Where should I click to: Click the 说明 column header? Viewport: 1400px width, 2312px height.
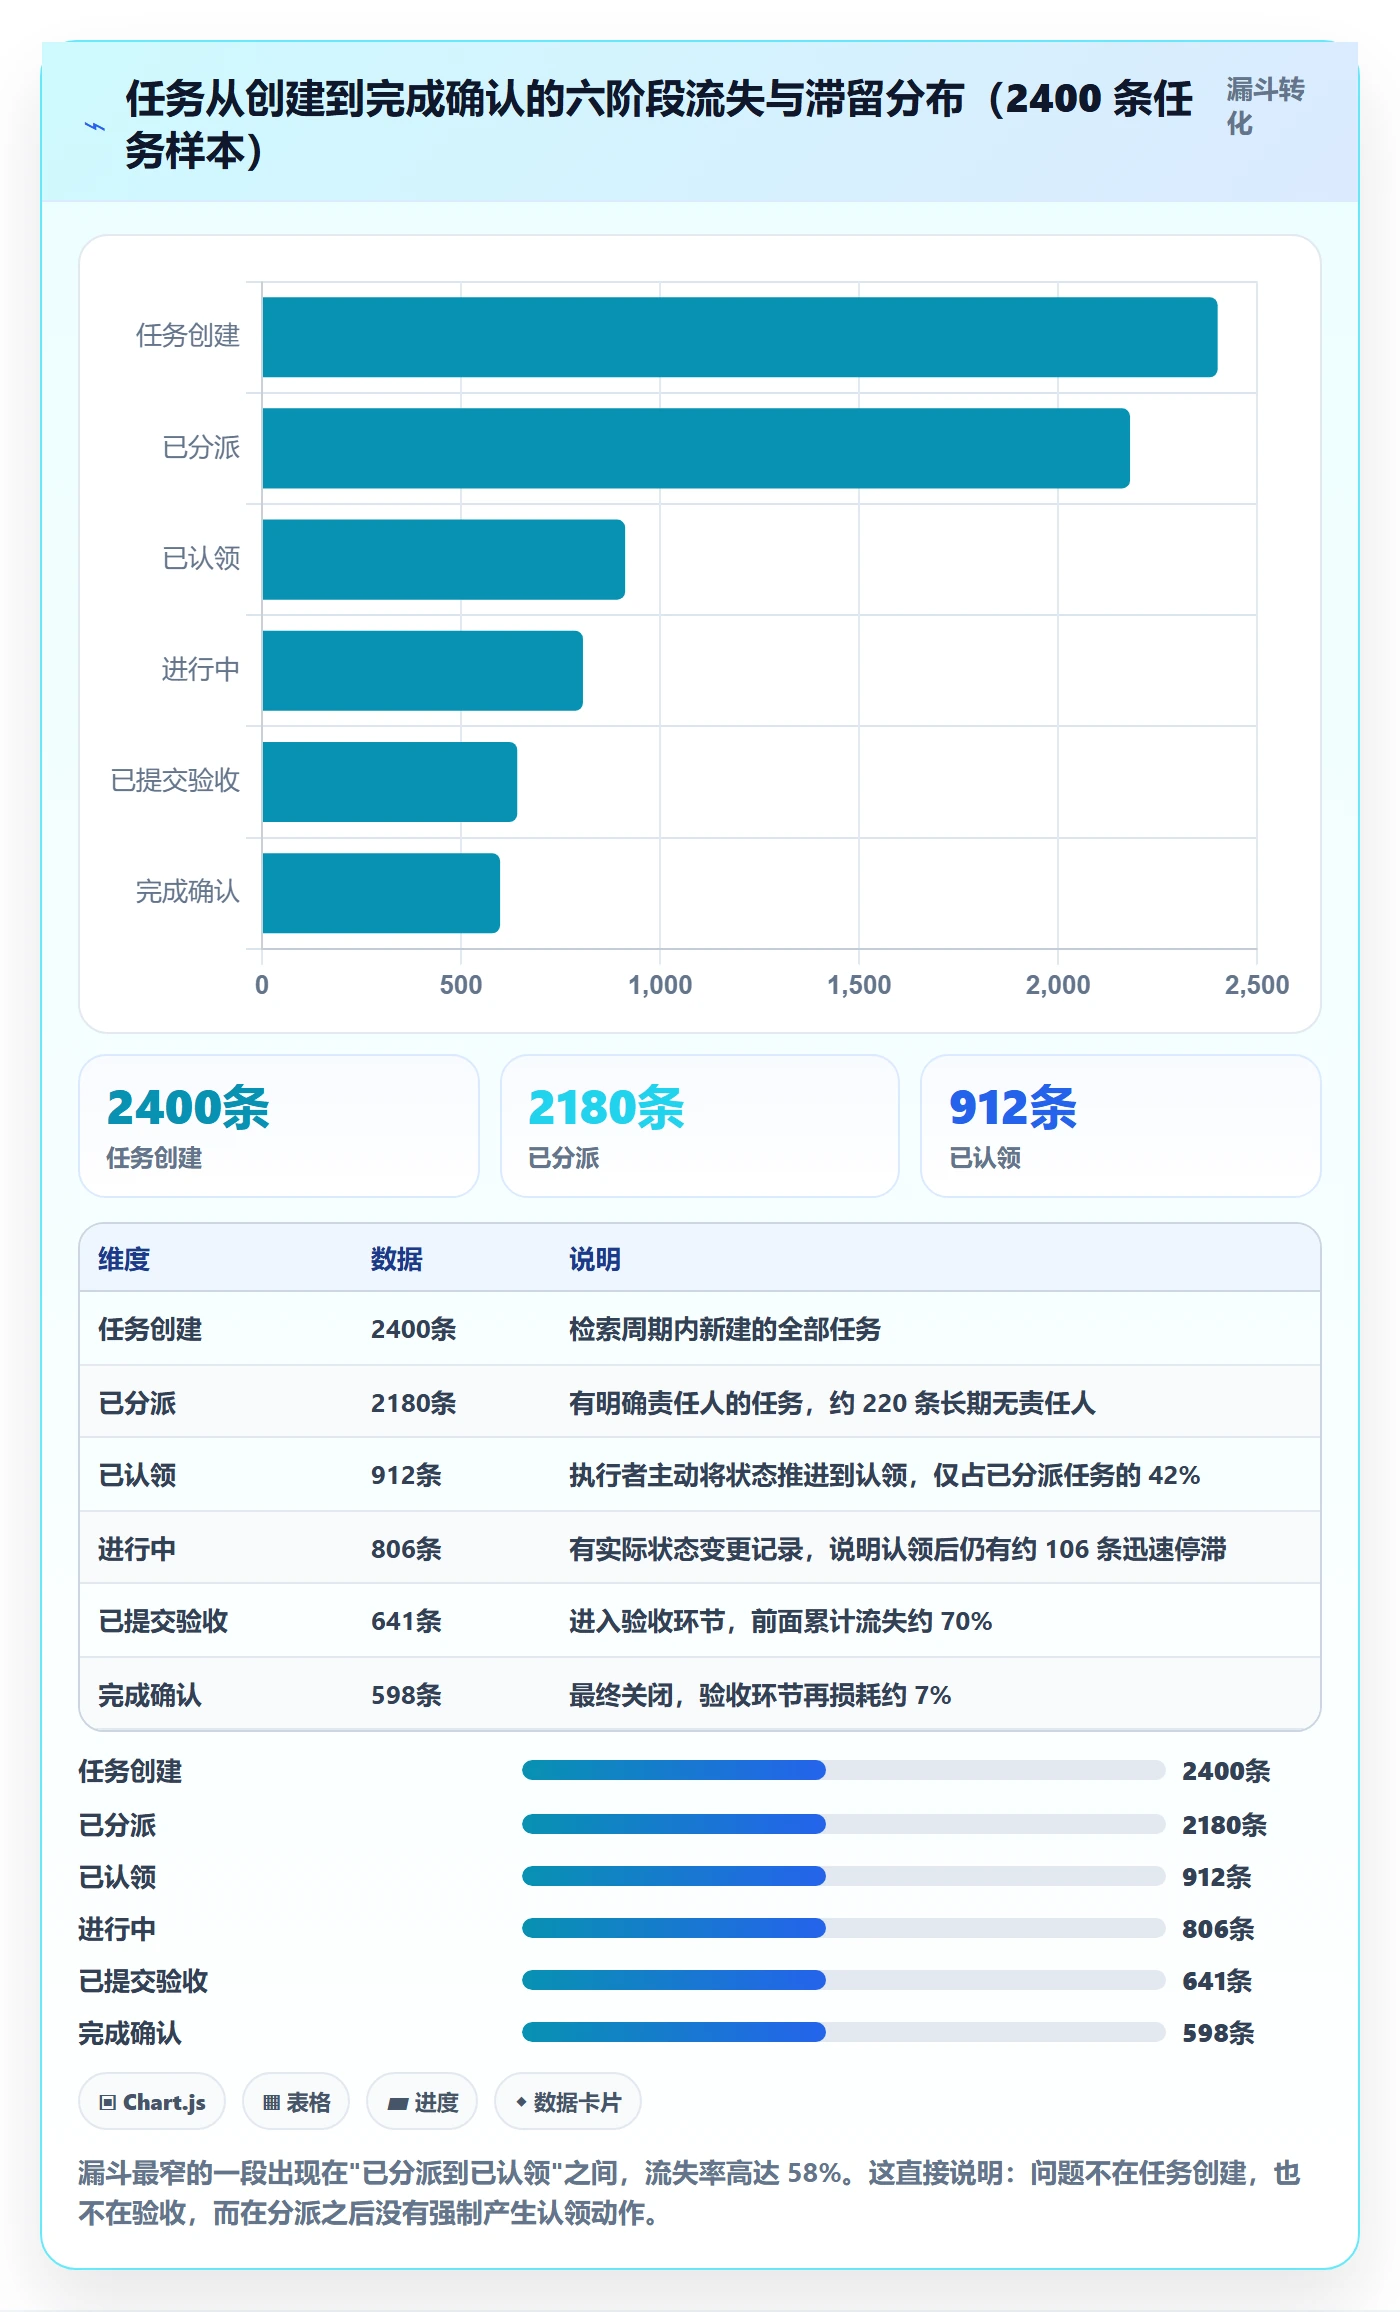(x=595, y=1259)
